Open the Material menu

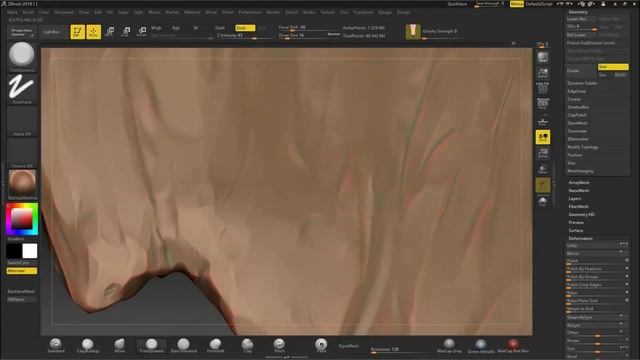tap(192, 12)
